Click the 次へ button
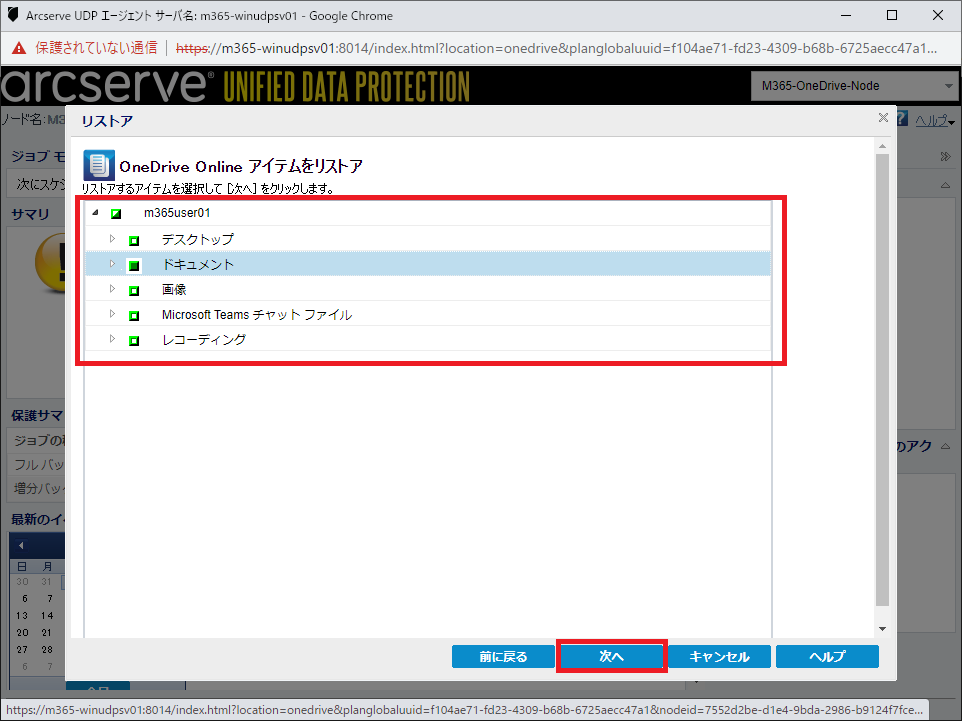The height and width of the screenshot is (721, 962). (x=611, y=657)
